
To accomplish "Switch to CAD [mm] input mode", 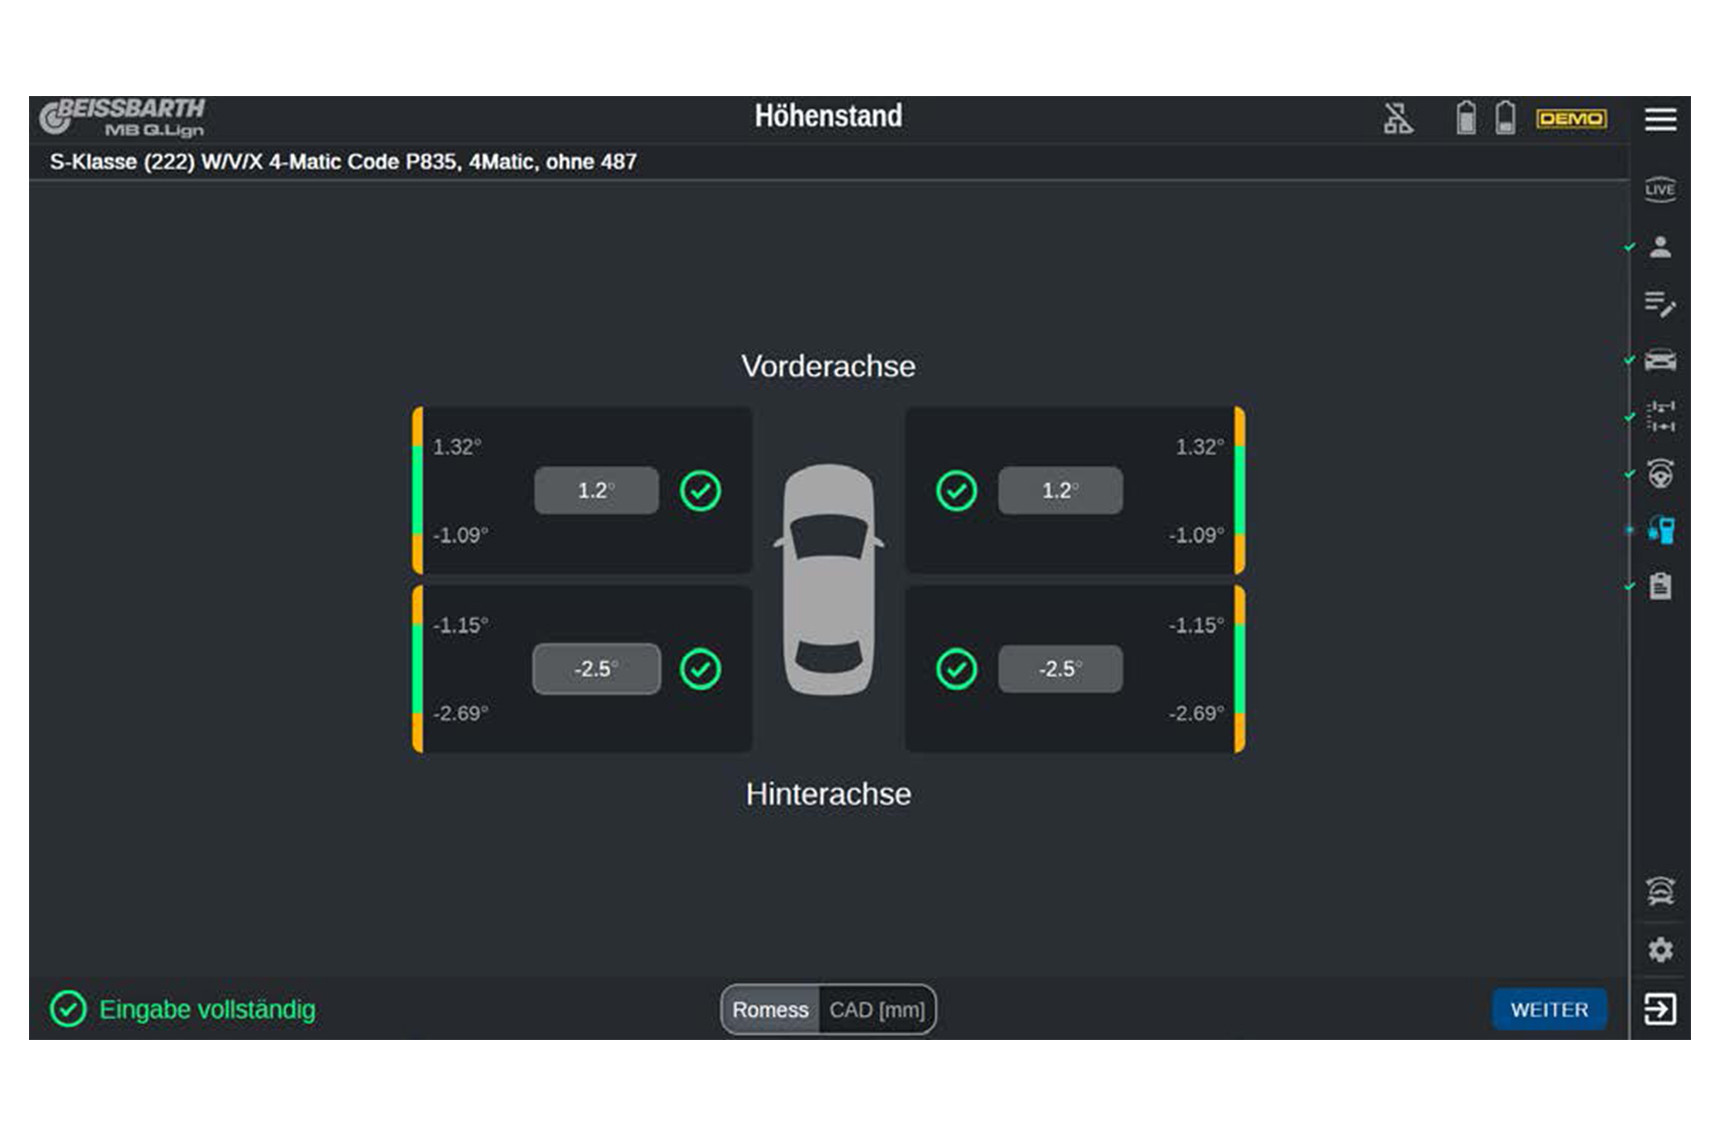I will (x=877, y=1010).
